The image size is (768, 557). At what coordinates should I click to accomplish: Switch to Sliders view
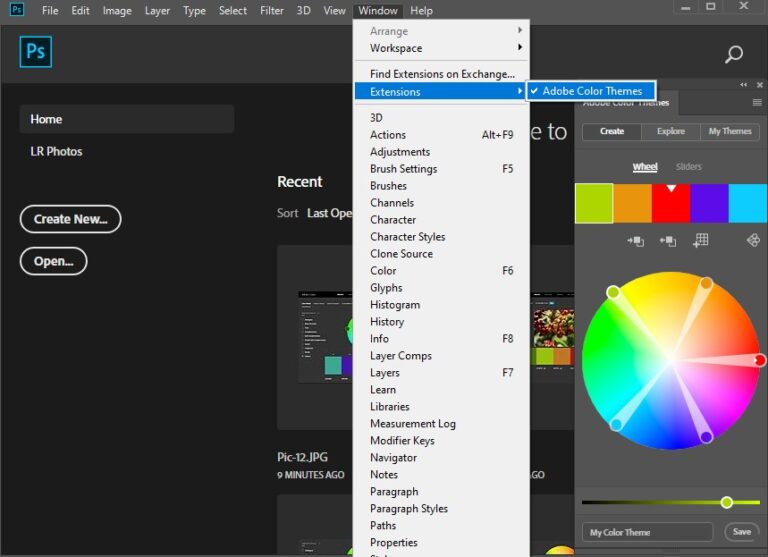pos(688,167)
